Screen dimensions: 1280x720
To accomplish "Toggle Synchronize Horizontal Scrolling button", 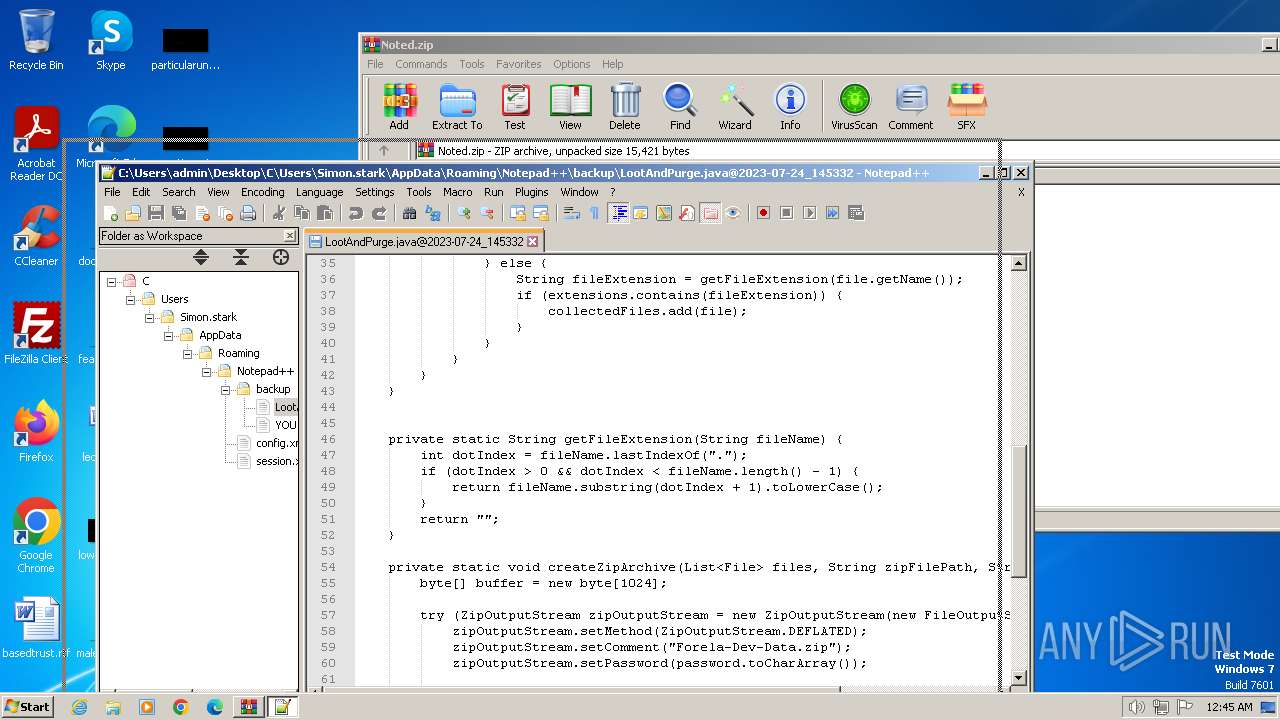I will 541,213.
